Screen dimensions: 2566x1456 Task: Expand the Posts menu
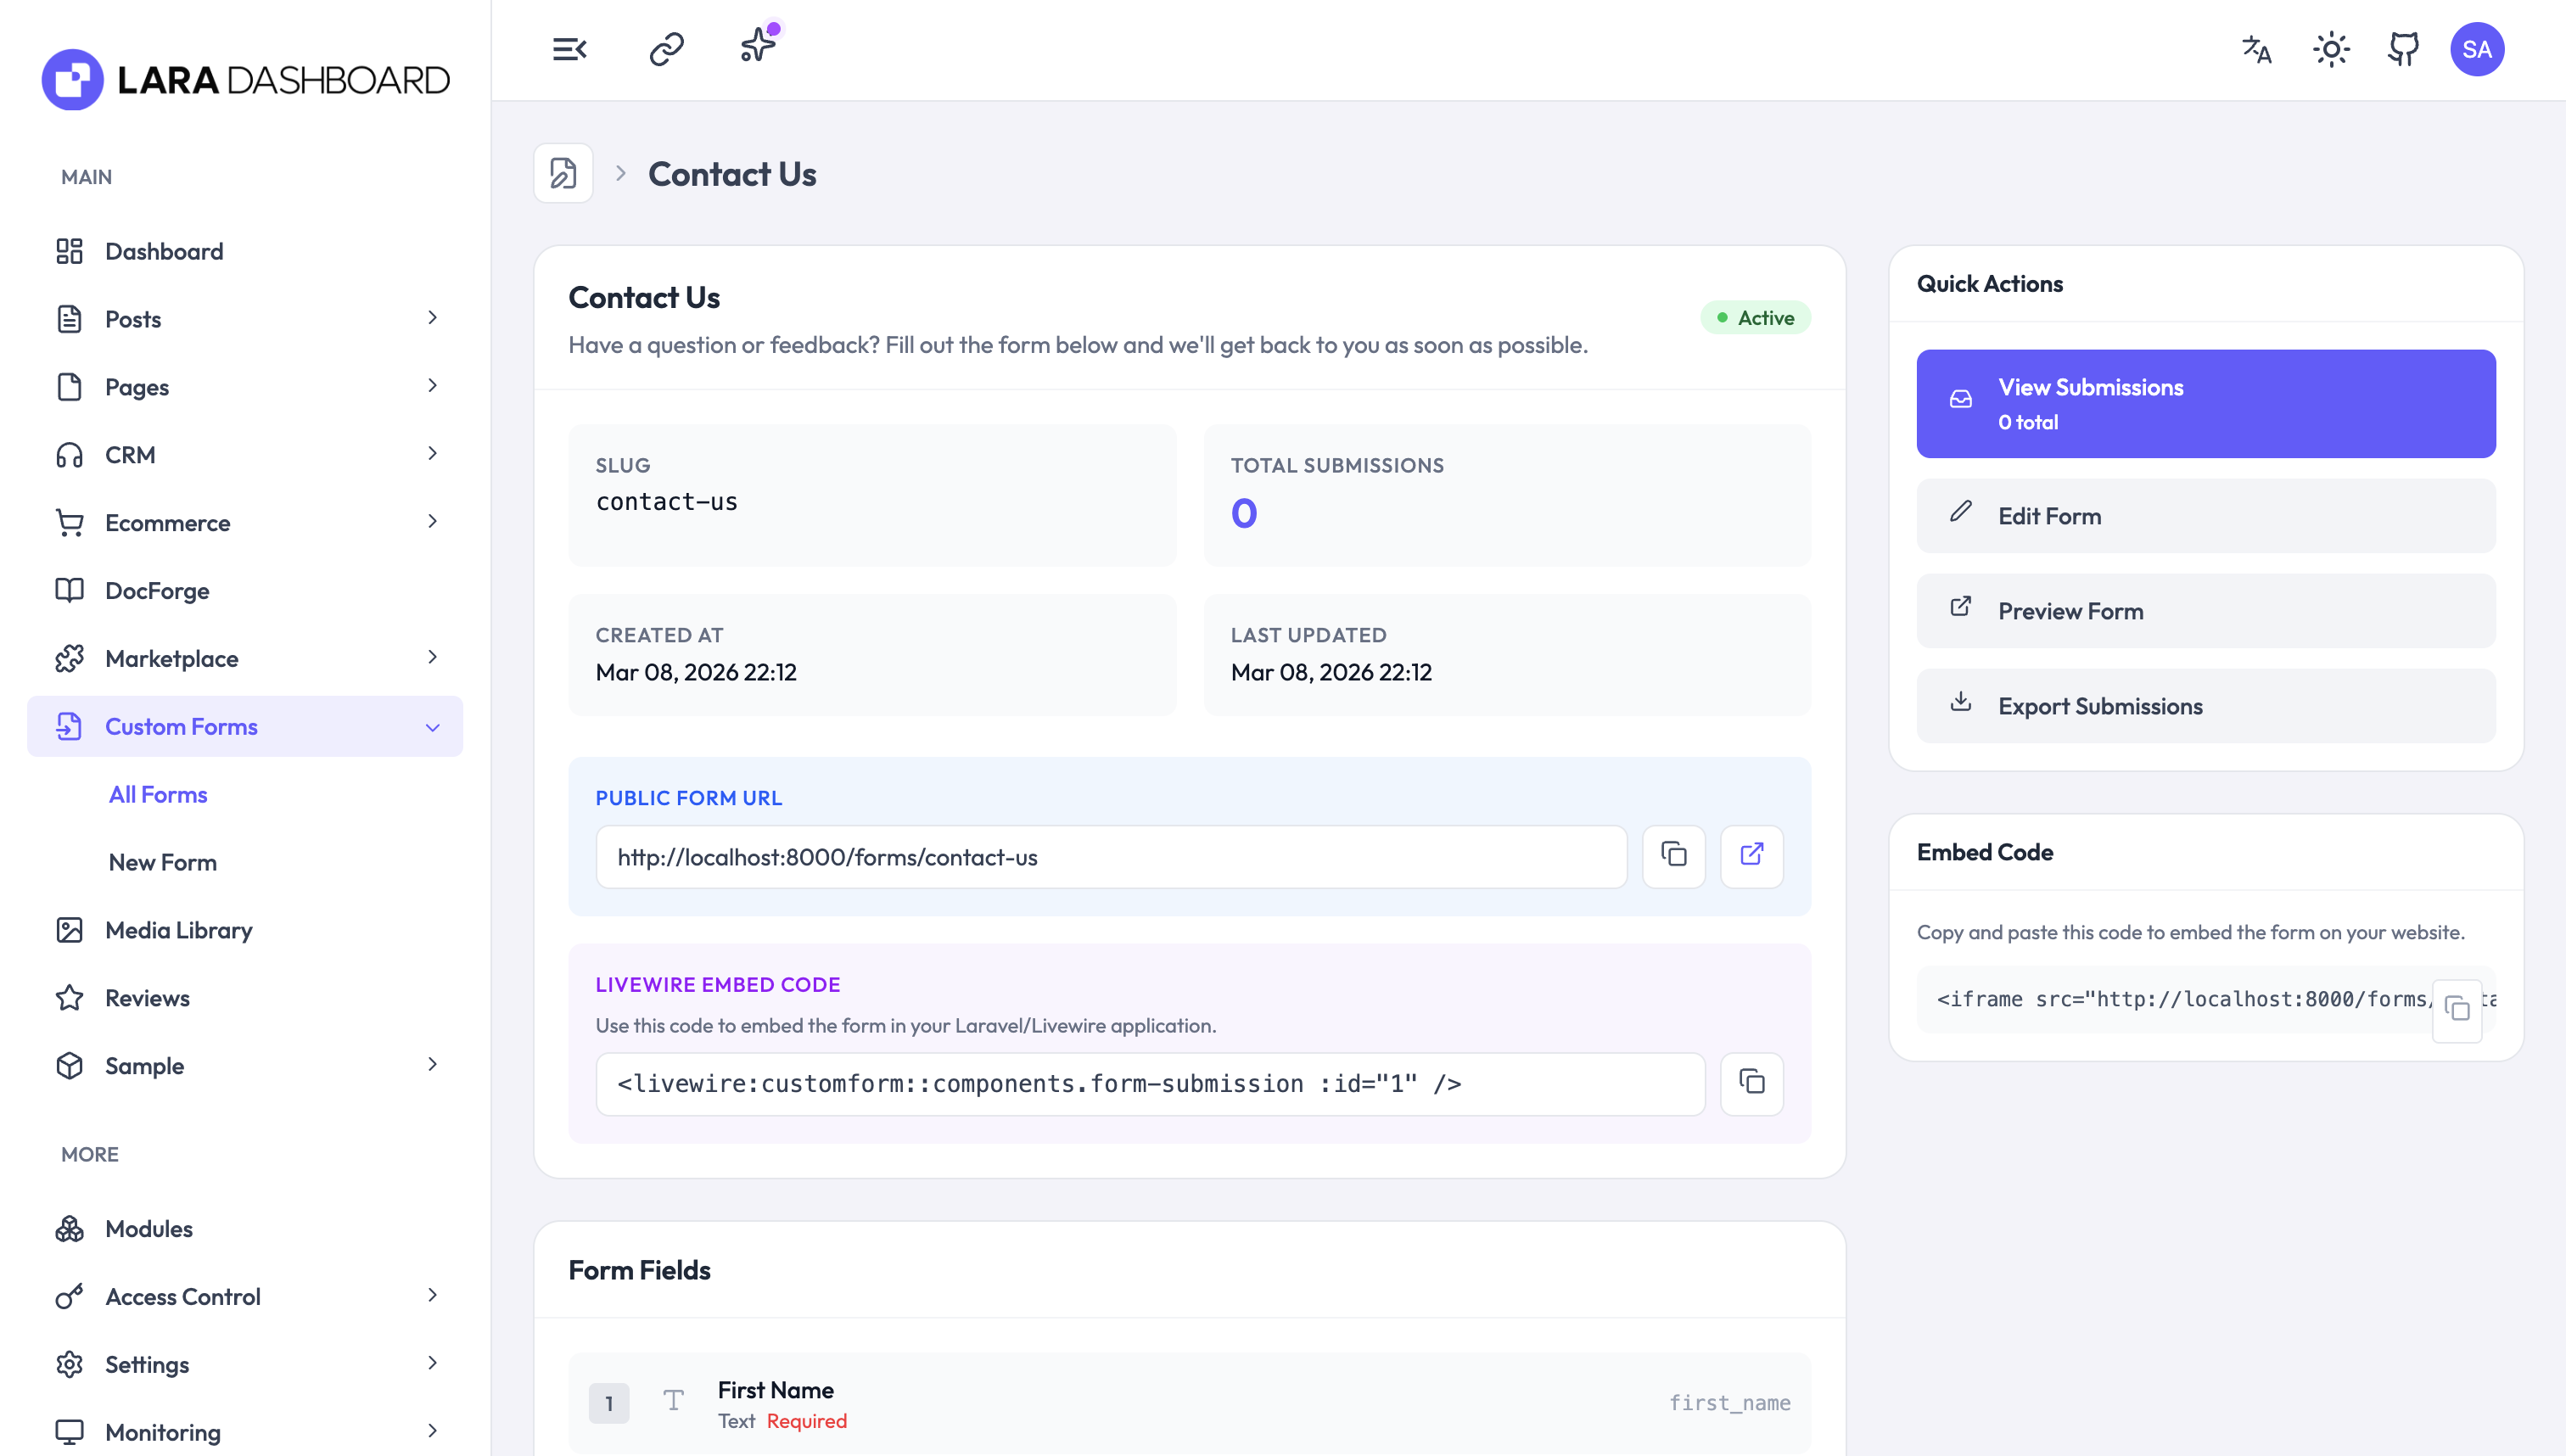point(432,318)
